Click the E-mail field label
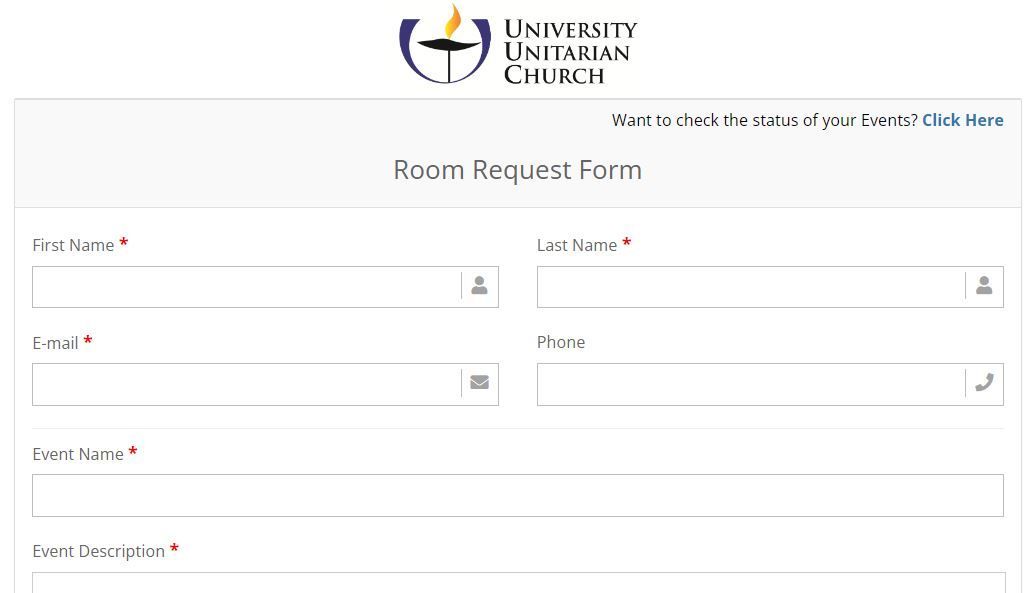Screen dimensions: 1035x593 [55, 343]
